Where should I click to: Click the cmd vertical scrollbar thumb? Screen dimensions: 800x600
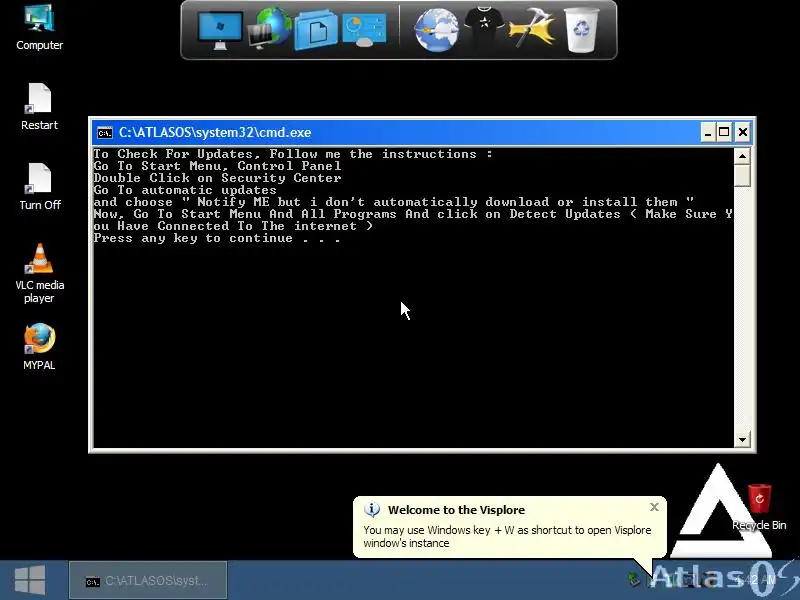[742, 176]
